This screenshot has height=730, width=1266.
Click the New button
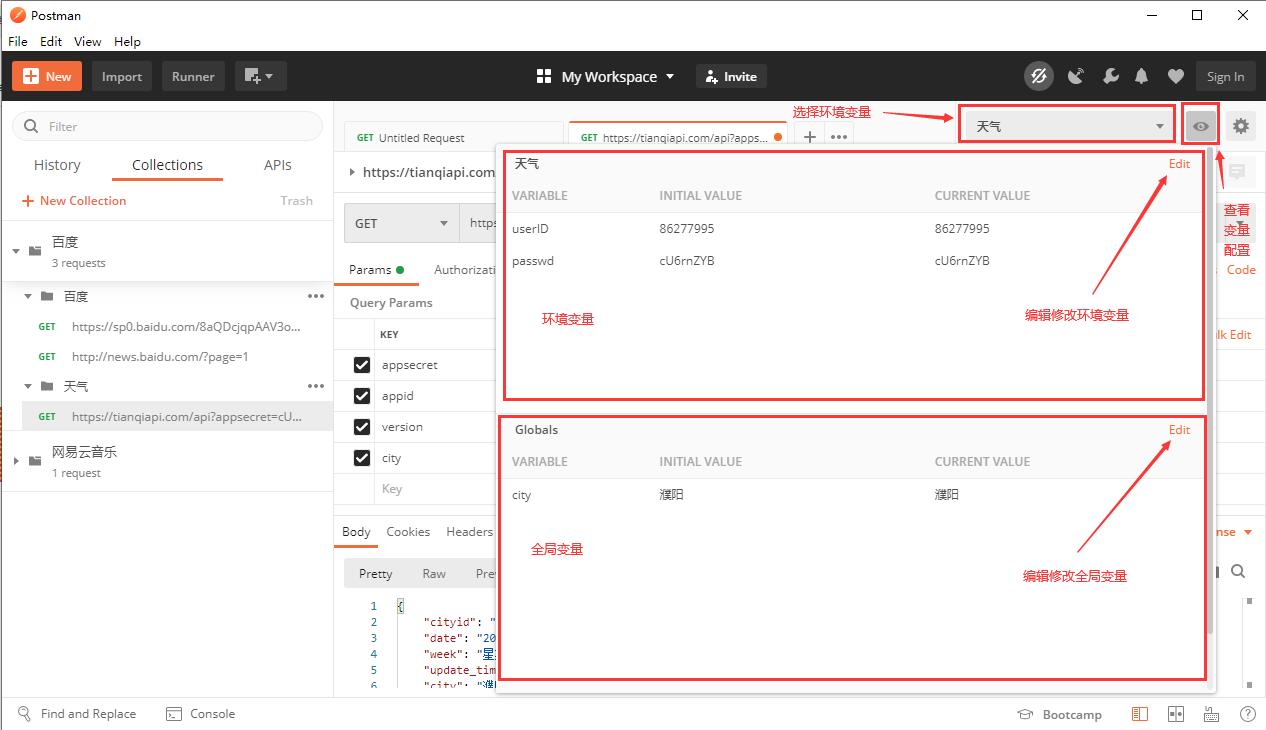point(47,76)
